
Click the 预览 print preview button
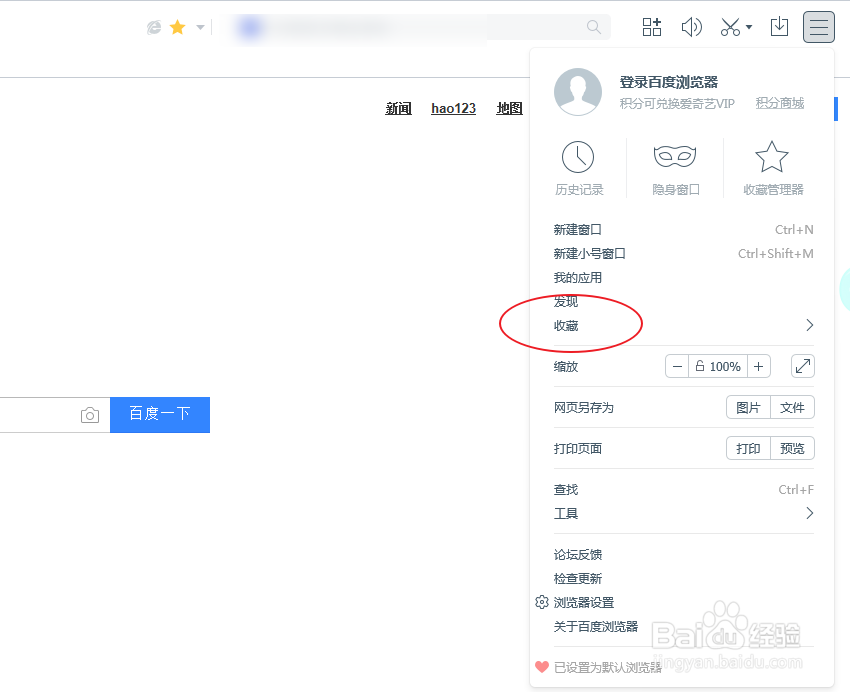pyautogui.click(x=793, y=449)
